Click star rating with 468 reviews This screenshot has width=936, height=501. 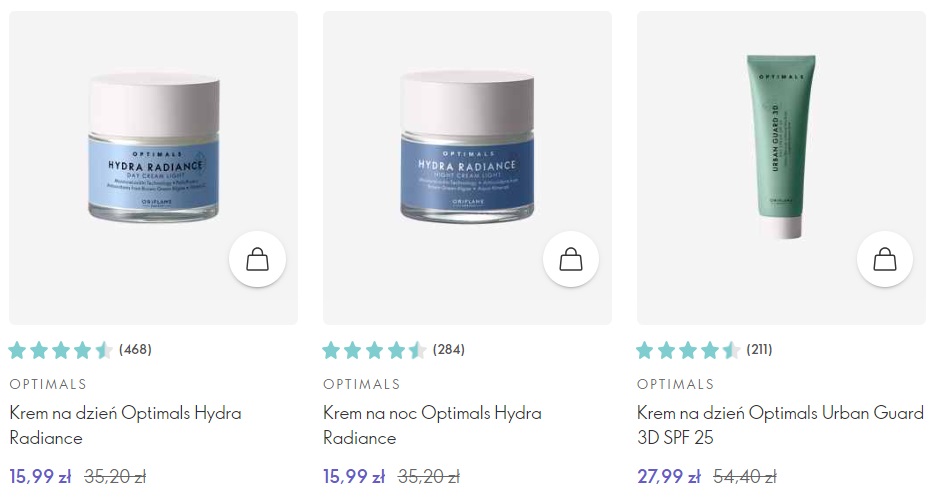61,350
